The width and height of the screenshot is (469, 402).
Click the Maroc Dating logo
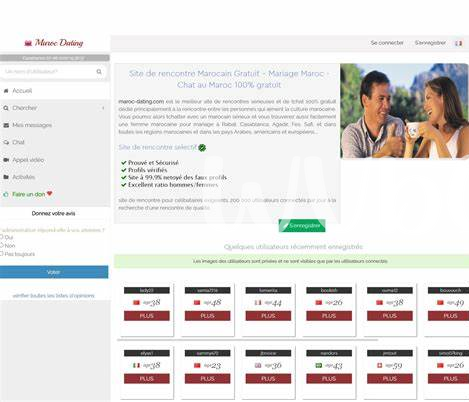pyautogui.click(x=54, y=43)
